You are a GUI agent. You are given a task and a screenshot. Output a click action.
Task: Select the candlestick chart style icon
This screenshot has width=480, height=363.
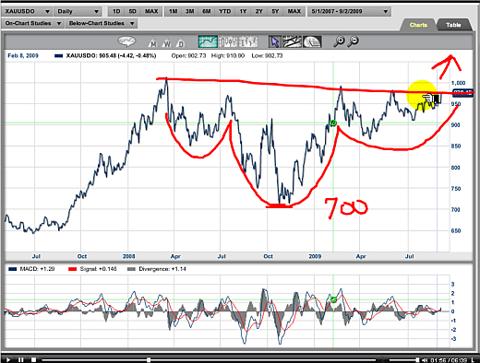pos(228,42)
